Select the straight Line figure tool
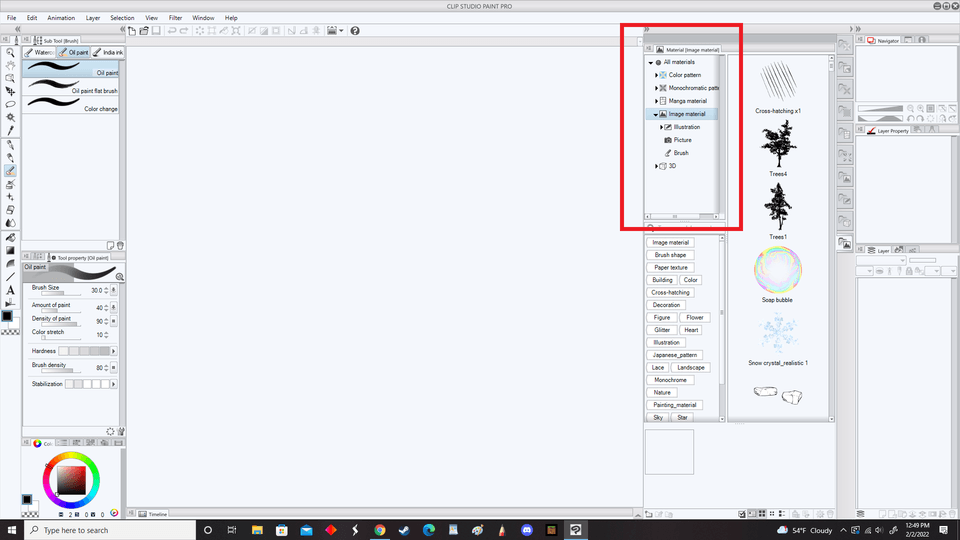This screenshot has height=540, width=960. [10, 277]
